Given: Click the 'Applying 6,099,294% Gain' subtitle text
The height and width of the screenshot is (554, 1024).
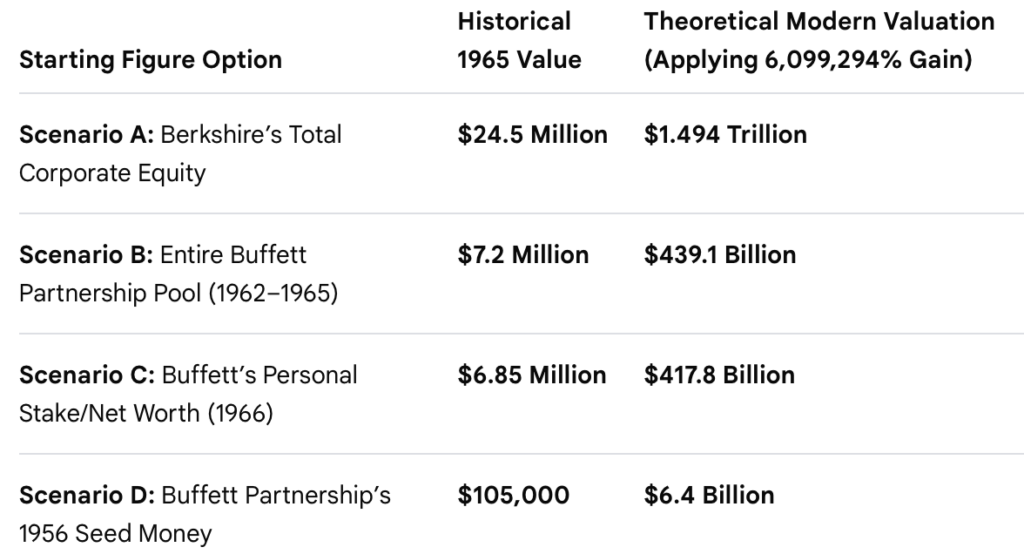Looking at the screenshot, I should (x=808, y=60).
